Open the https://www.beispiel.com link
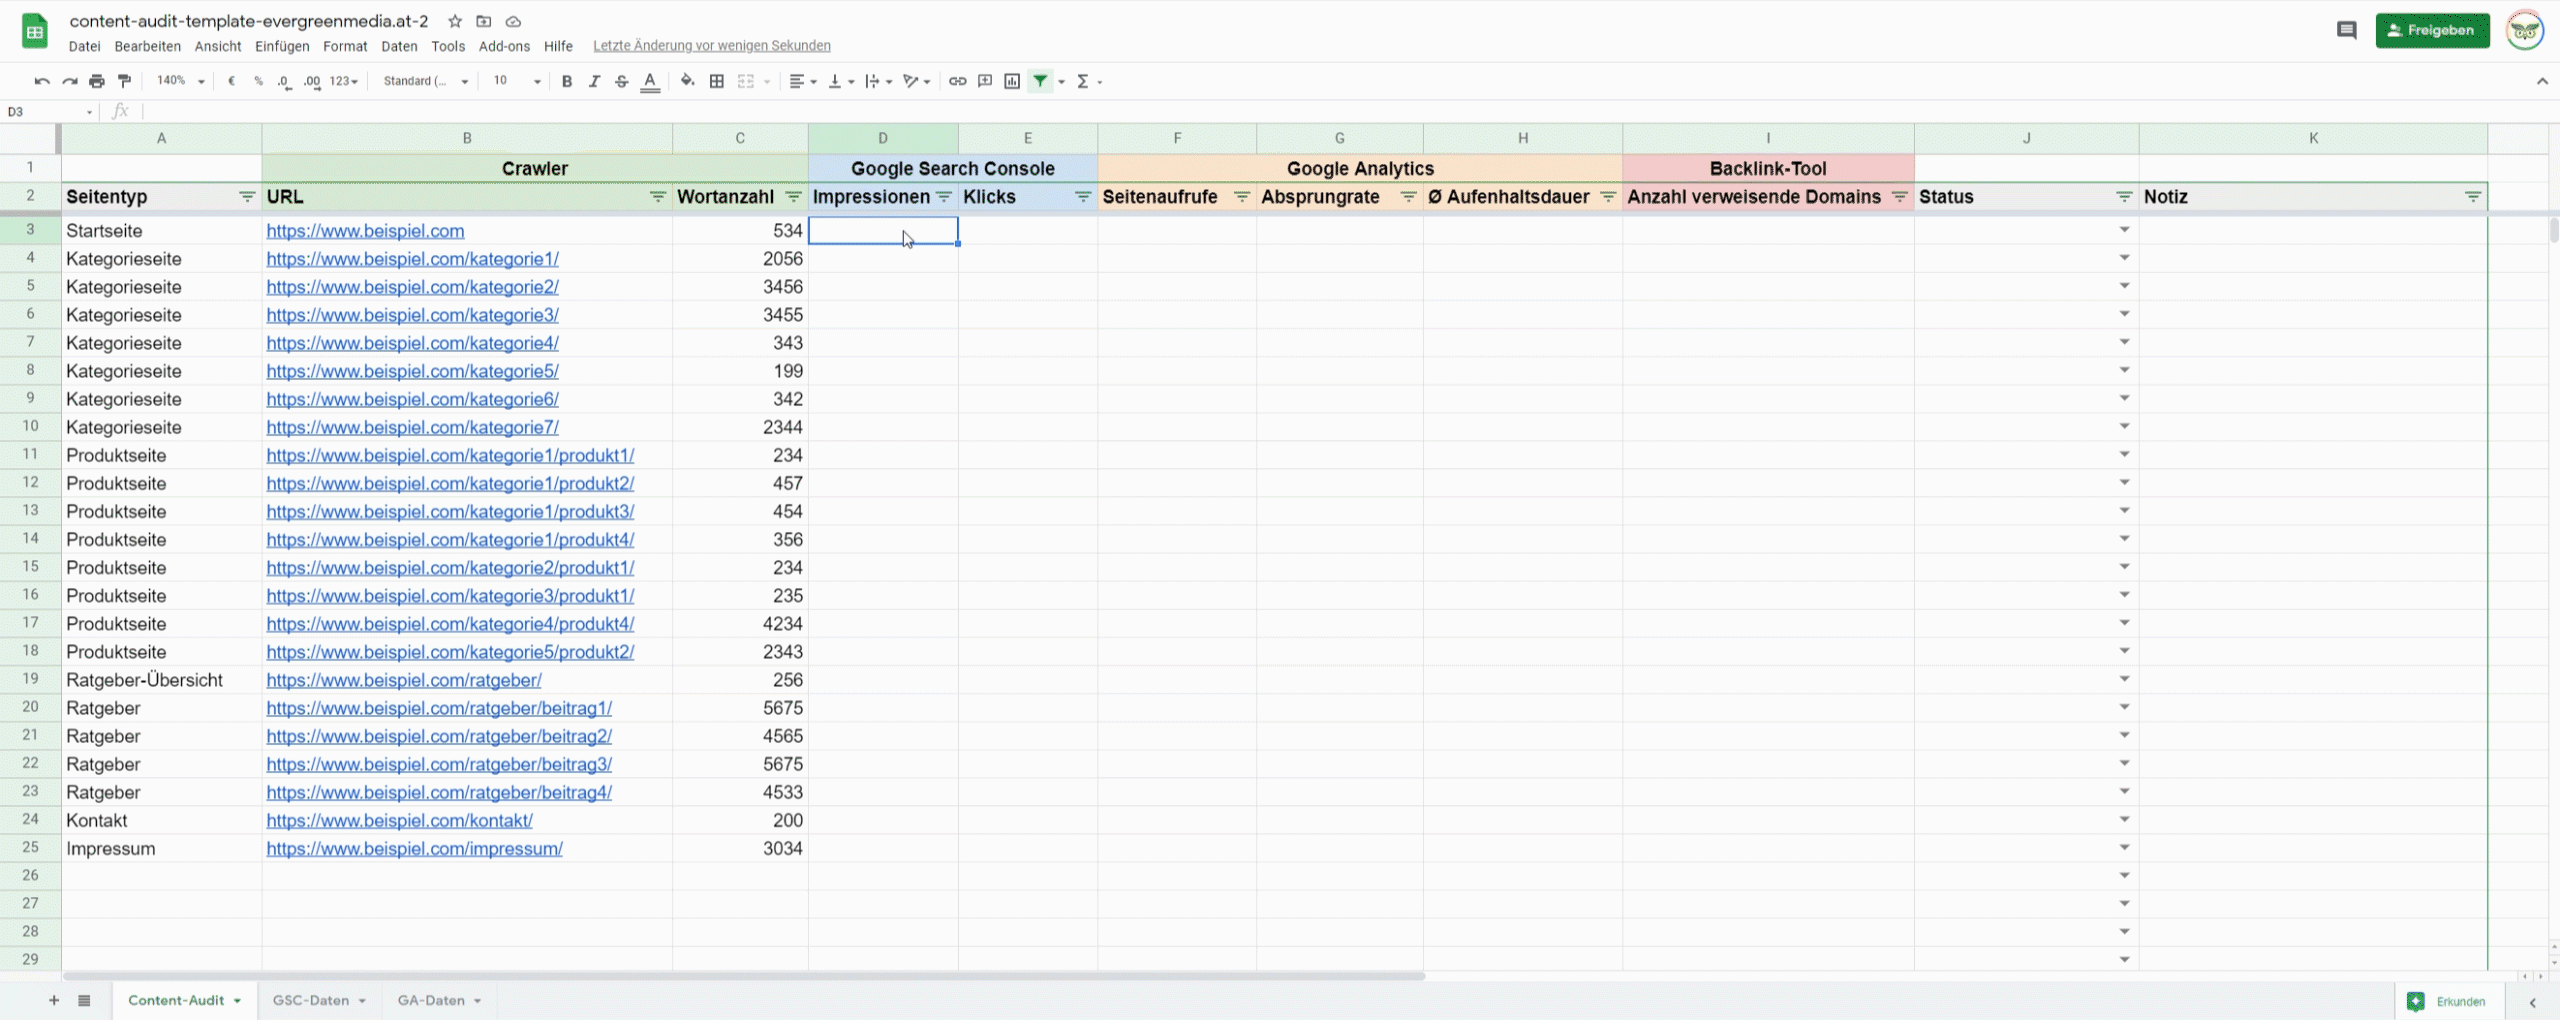The height and width of the screenshot is (1020, 2560). coord(365,231)
